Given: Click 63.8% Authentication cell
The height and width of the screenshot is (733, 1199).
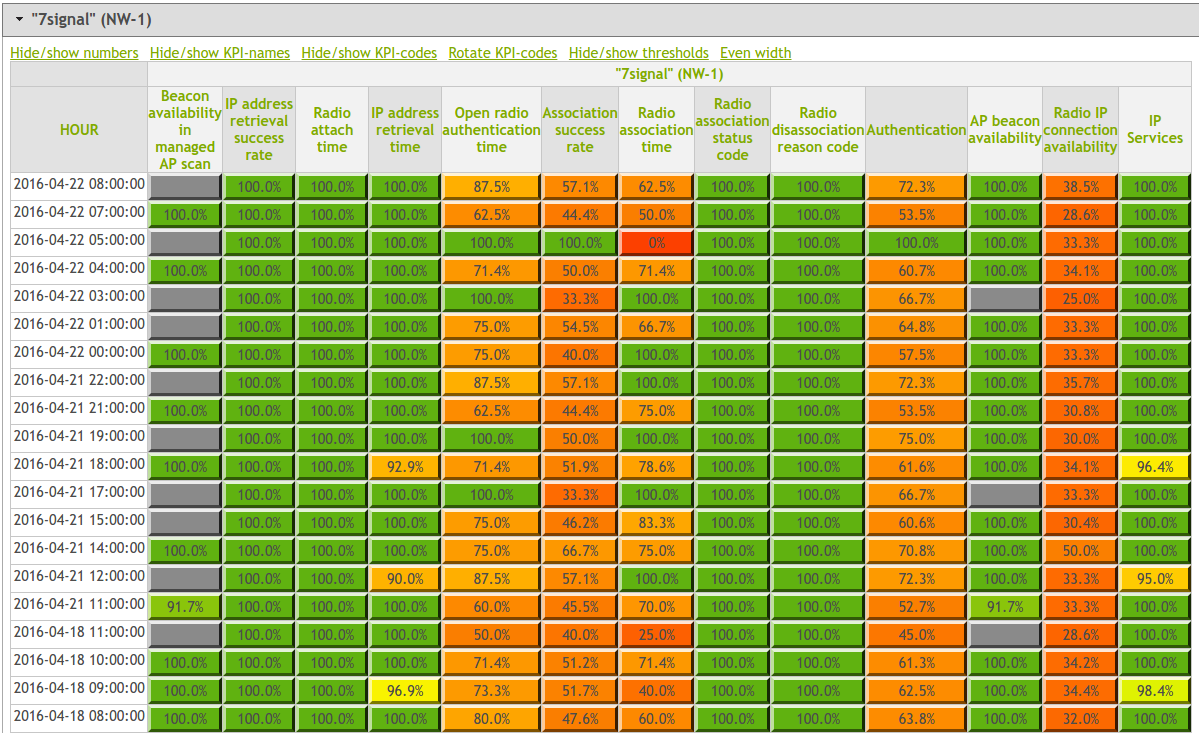Looking at the screenshot, I should click(x=916, y=719).
